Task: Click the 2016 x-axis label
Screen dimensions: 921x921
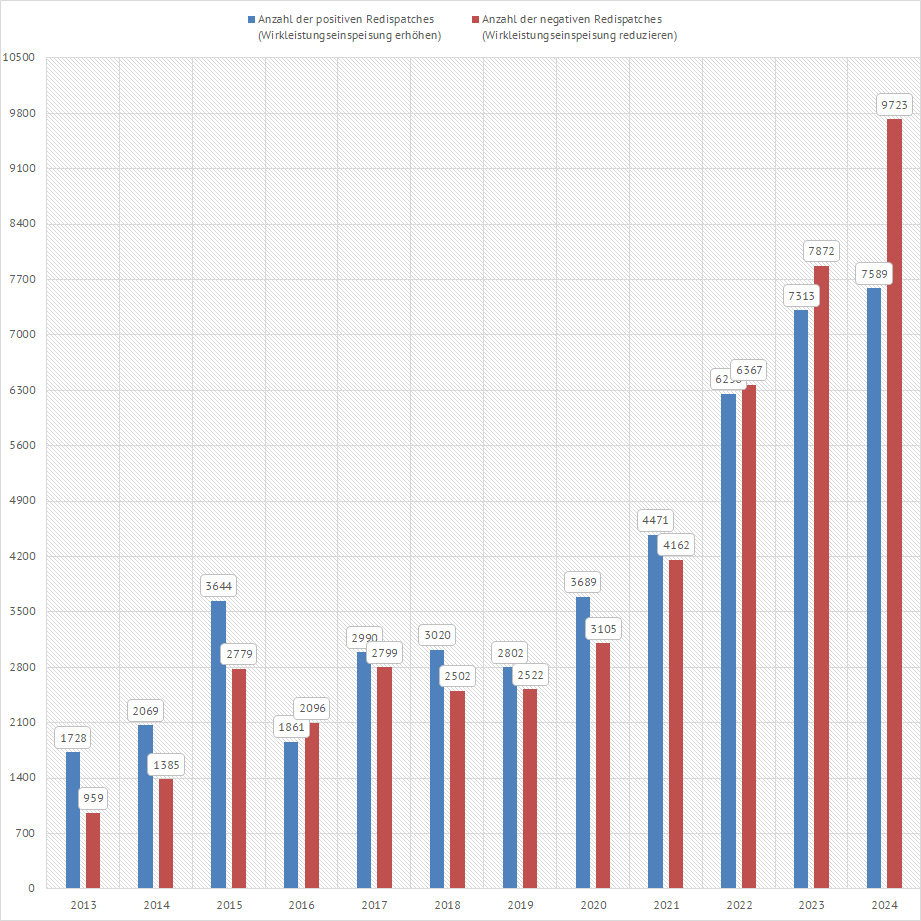Action: pos(302,905)
